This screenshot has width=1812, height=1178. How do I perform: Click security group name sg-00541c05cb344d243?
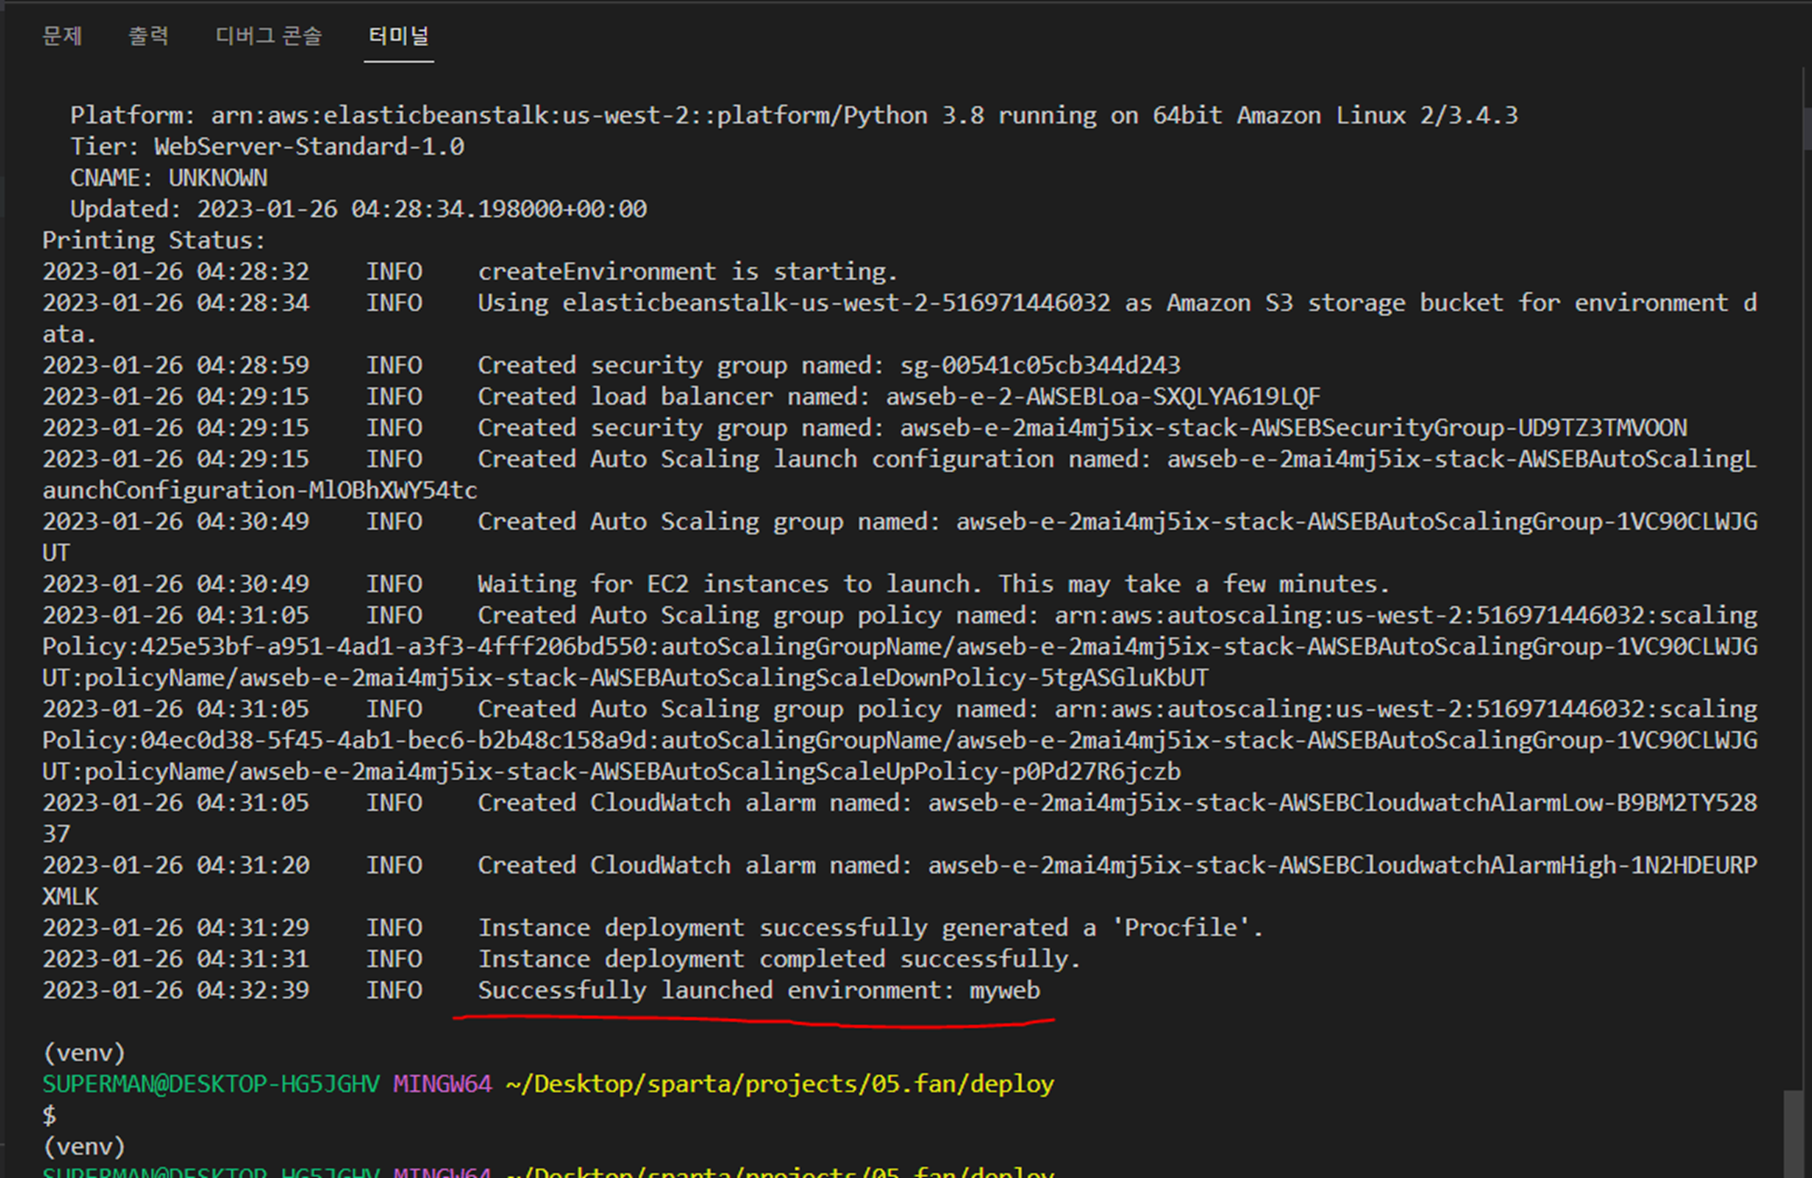coord(1040,365)
